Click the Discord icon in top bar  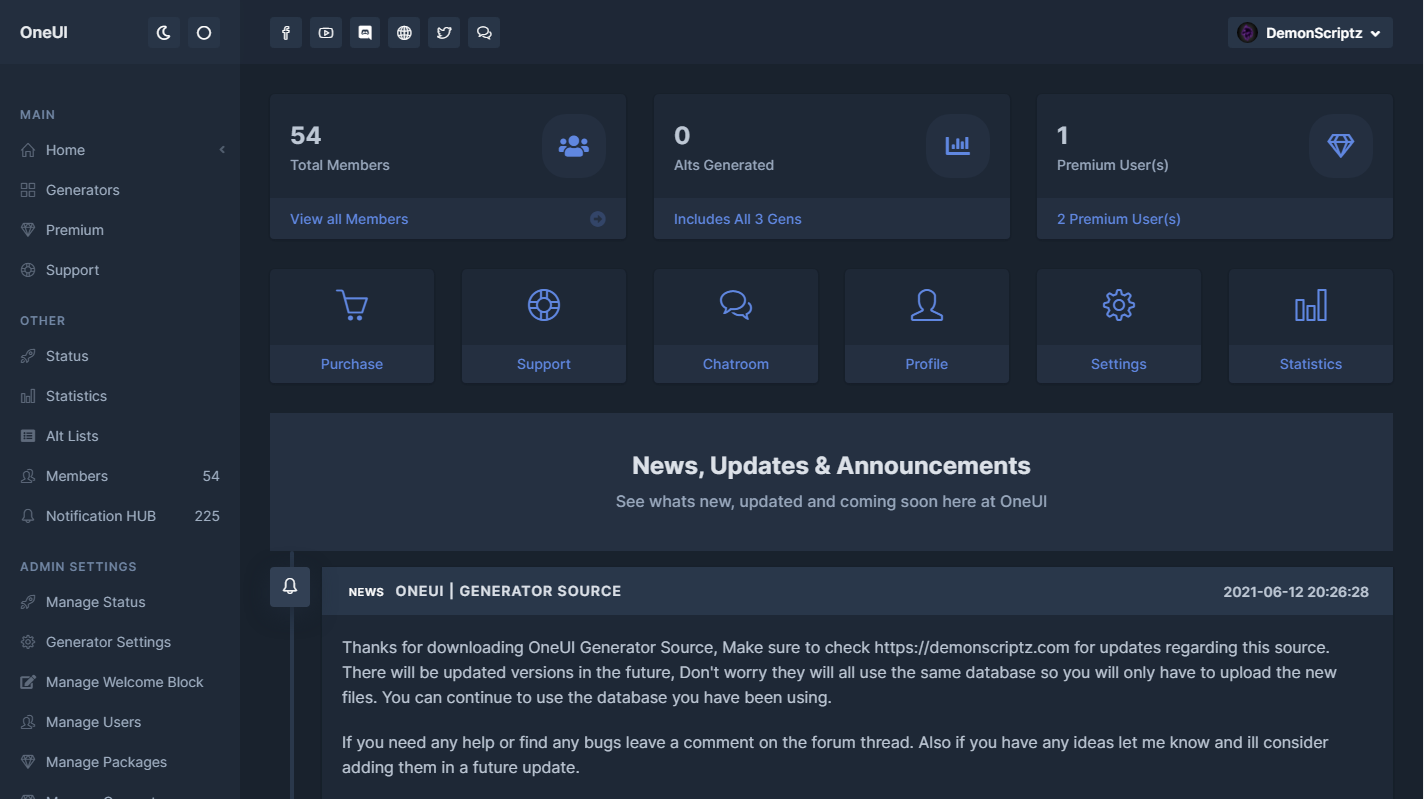click(x=365, y=33)
